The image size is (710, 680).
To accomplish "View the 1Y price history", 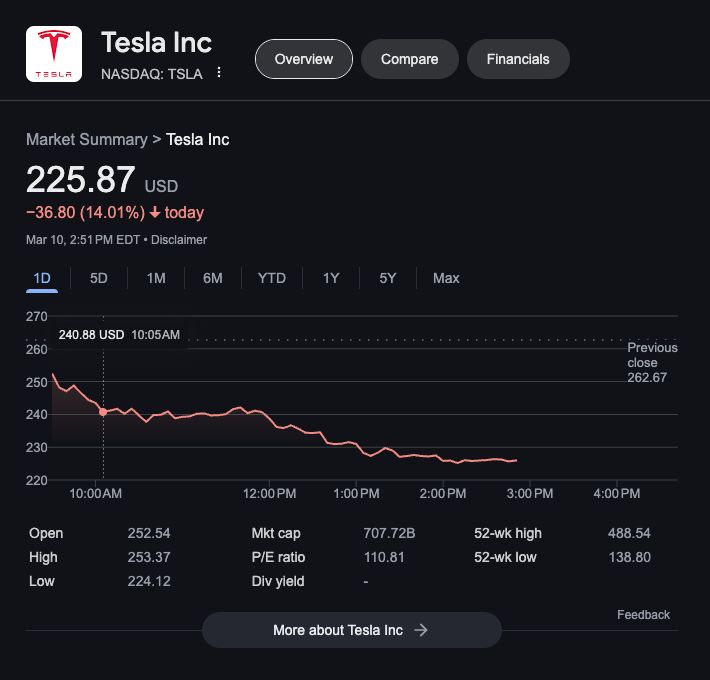I will click(331, 278).
